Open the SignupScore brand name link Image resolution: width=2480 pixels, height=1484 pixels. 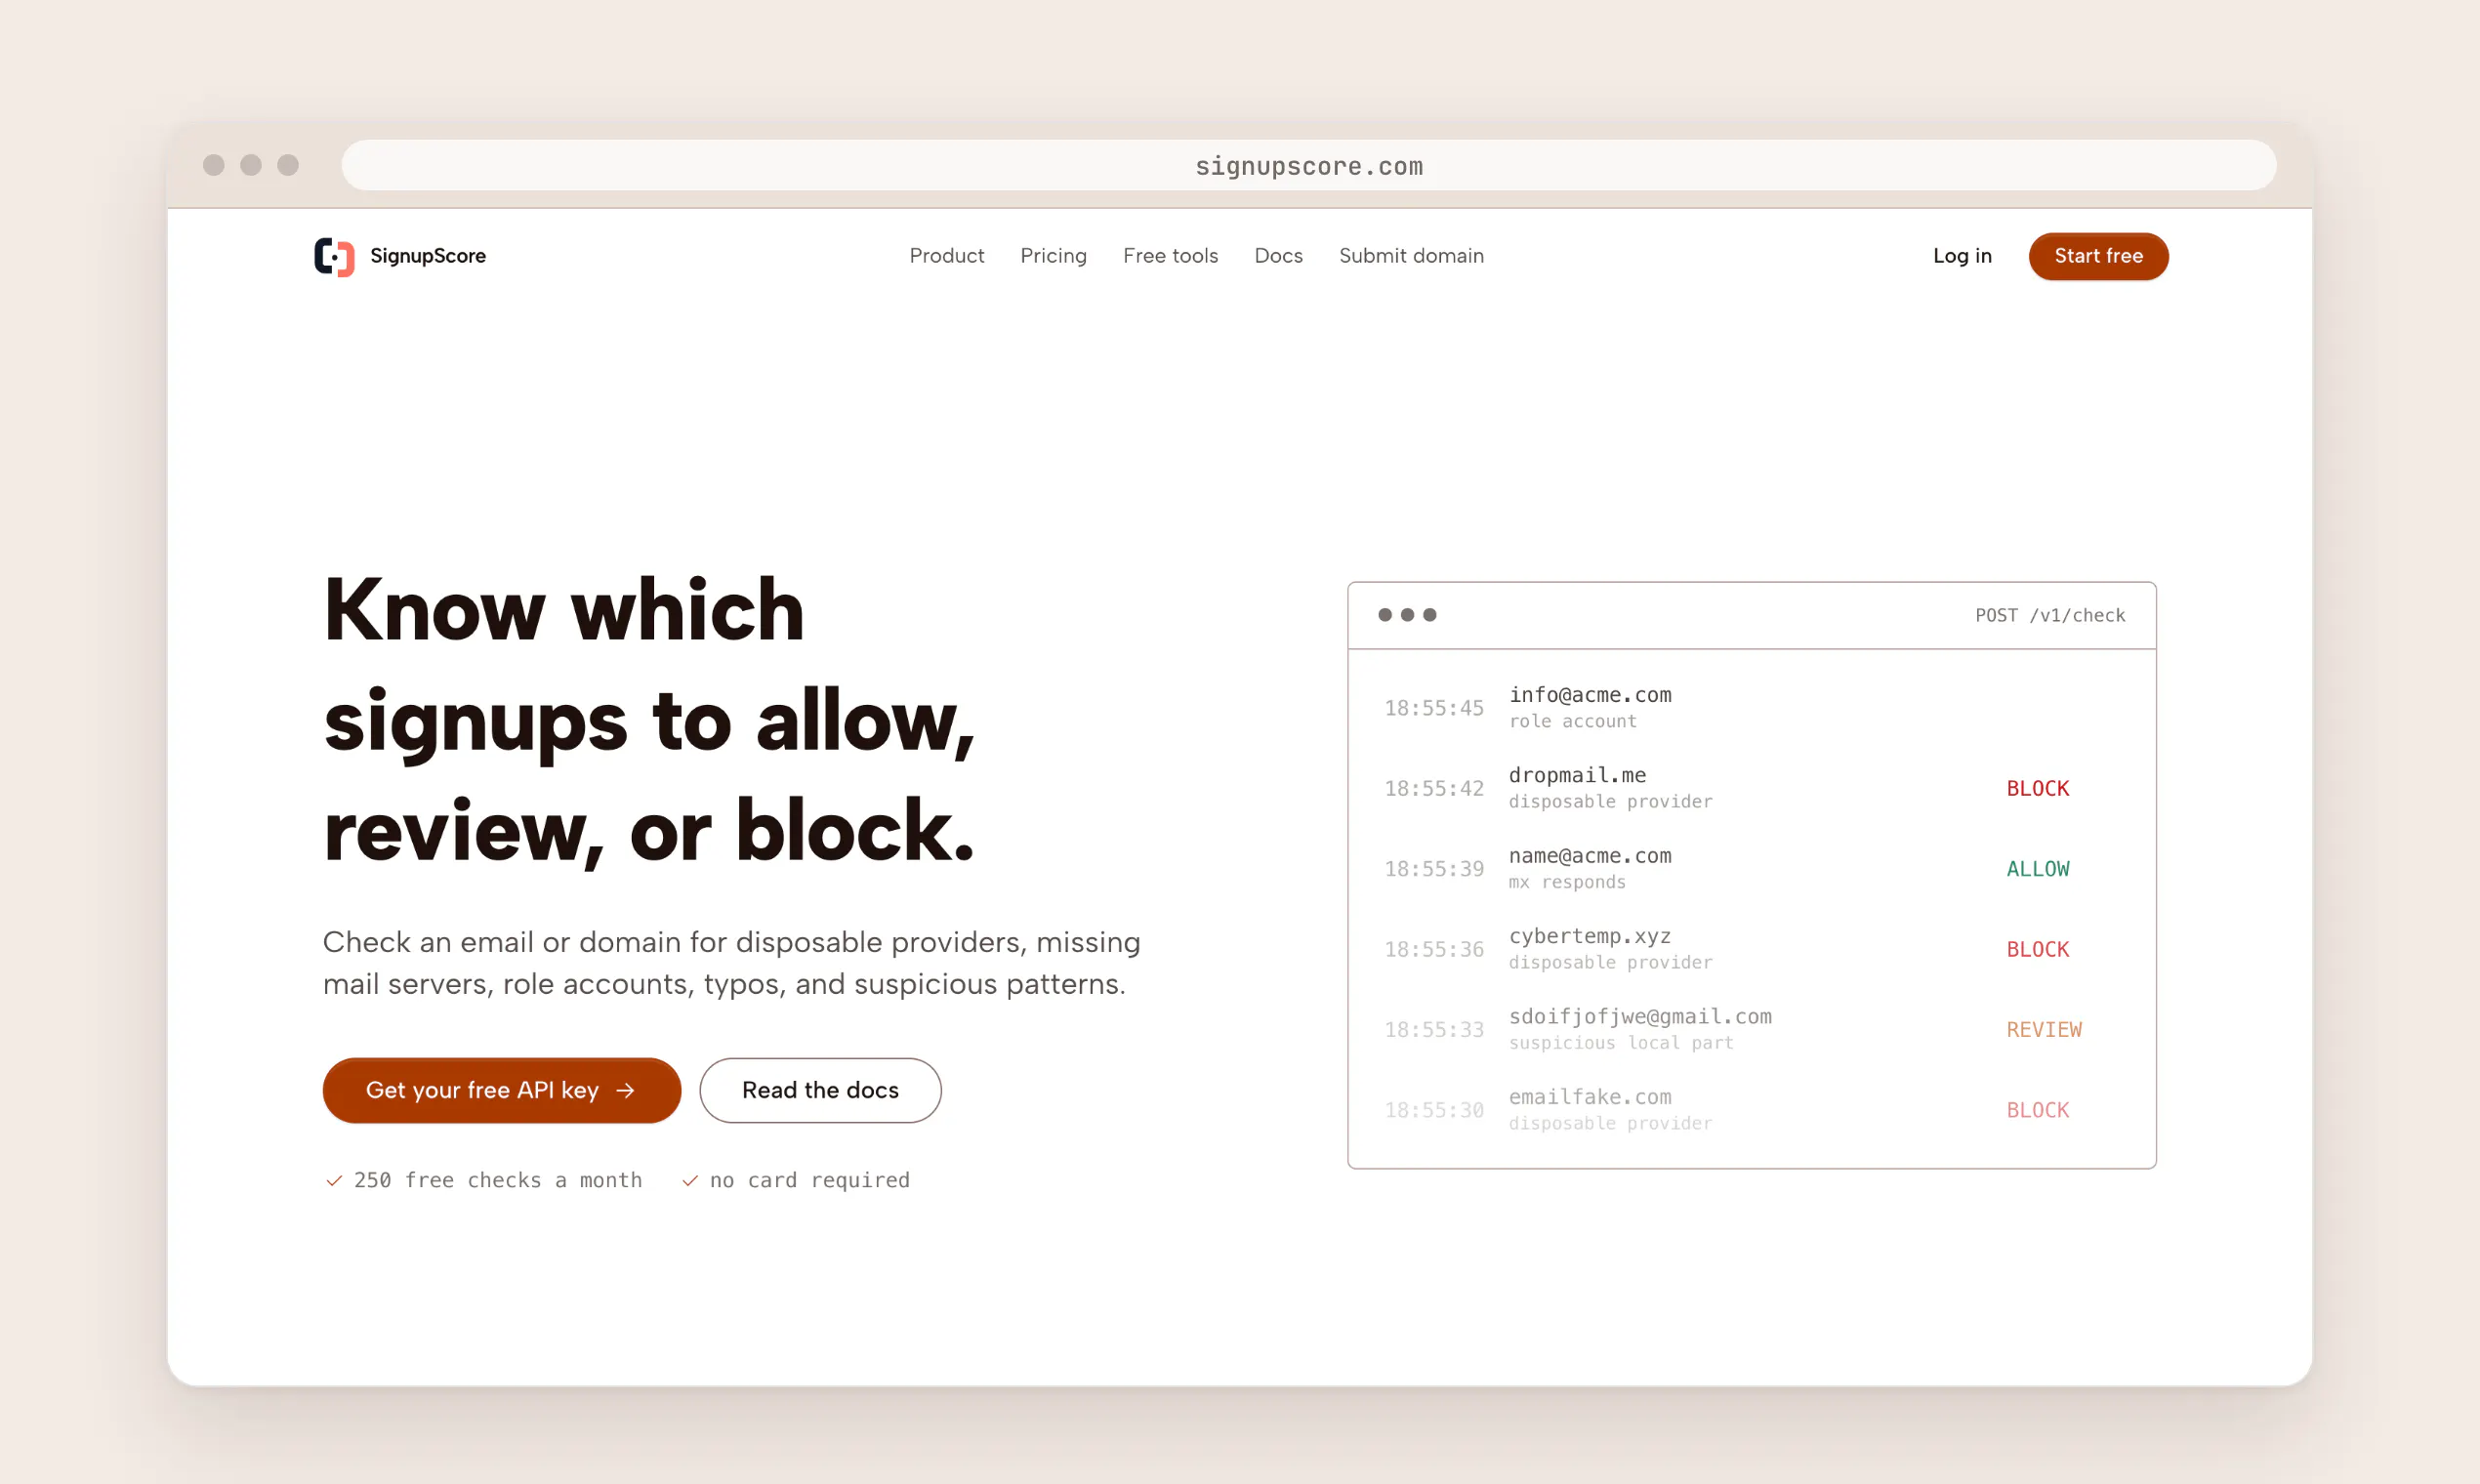[x=428, y=256]
